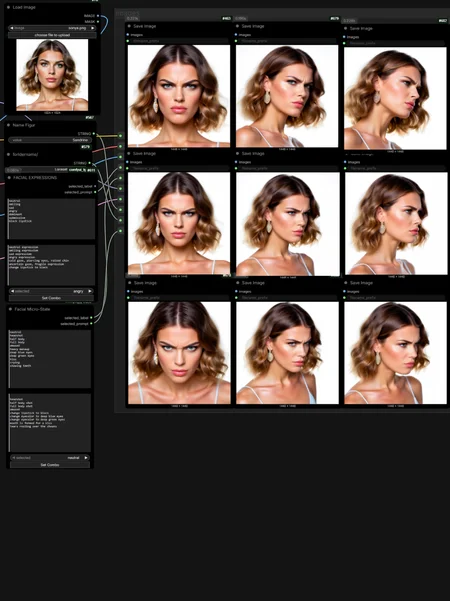
Task: Step the 'neutral' selection back with left arrow
Action: (13, 458)
